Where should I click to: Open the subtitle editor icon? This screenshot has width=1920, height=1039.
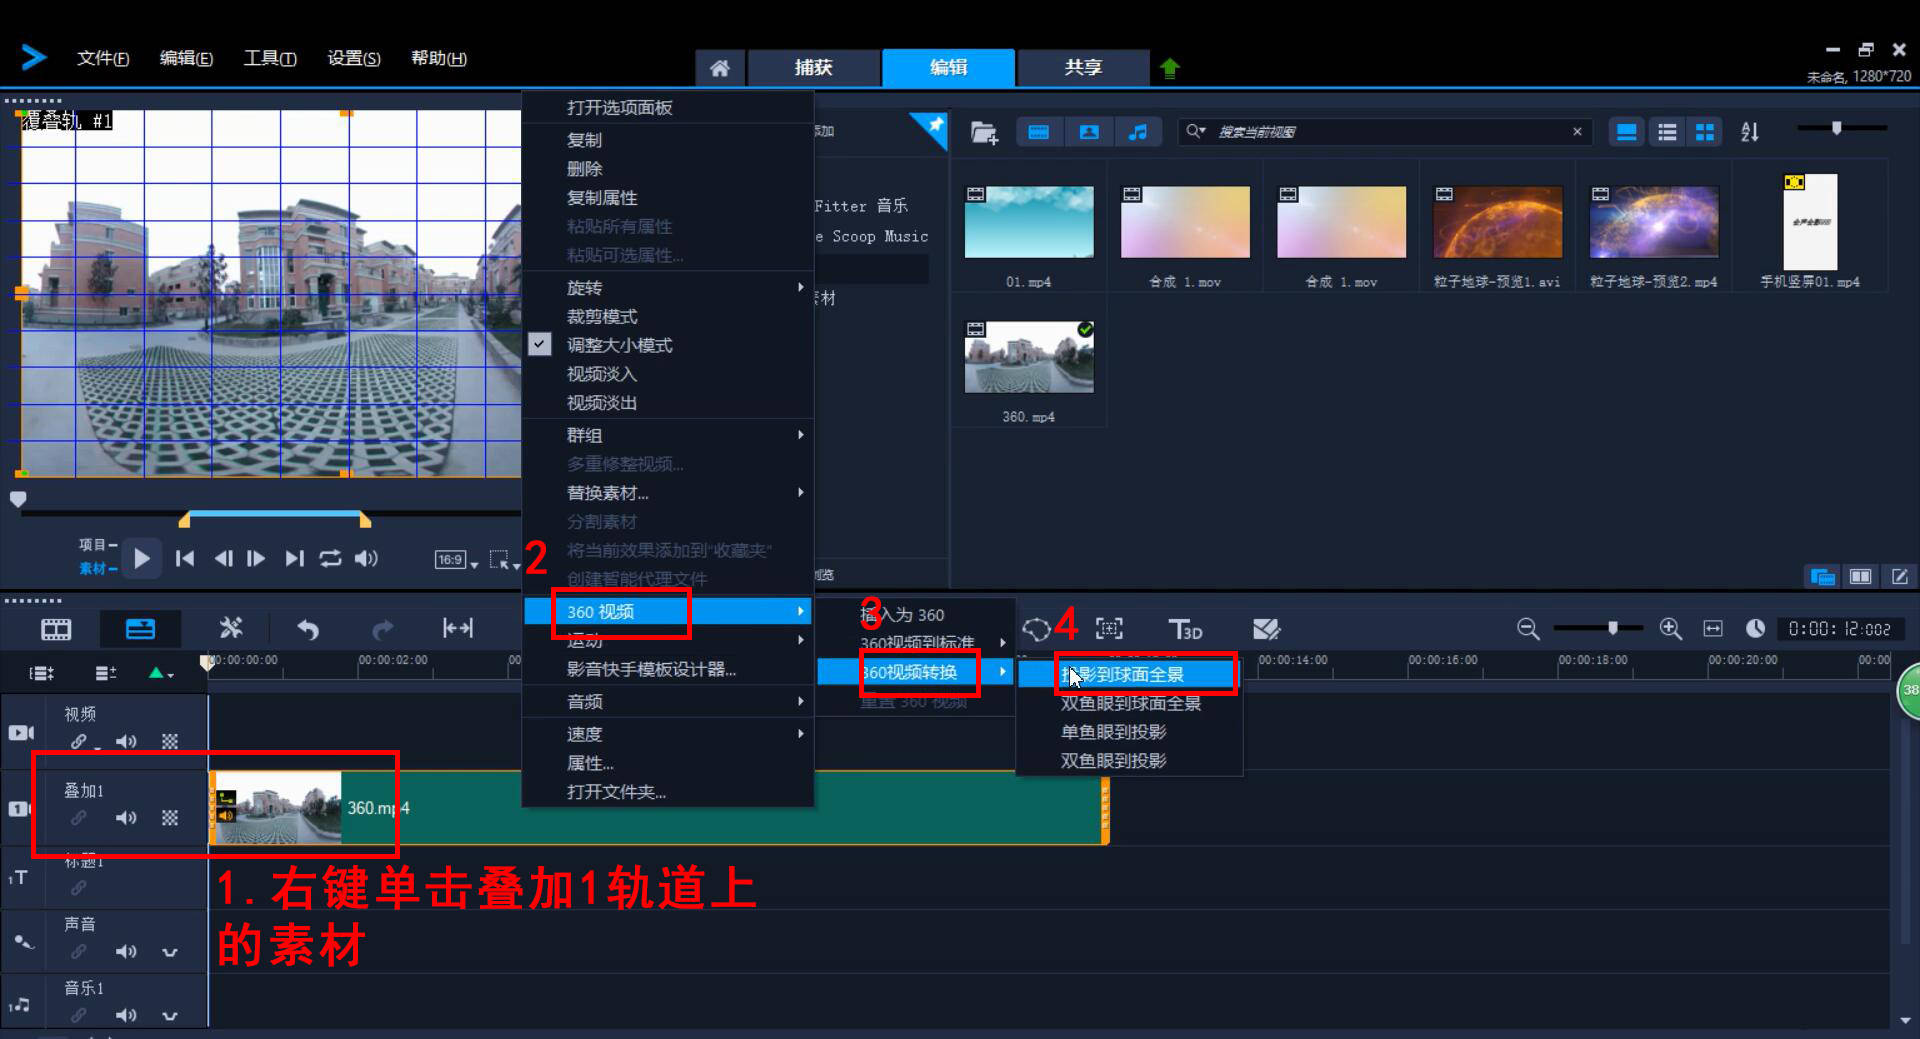tap(1267, 629)
